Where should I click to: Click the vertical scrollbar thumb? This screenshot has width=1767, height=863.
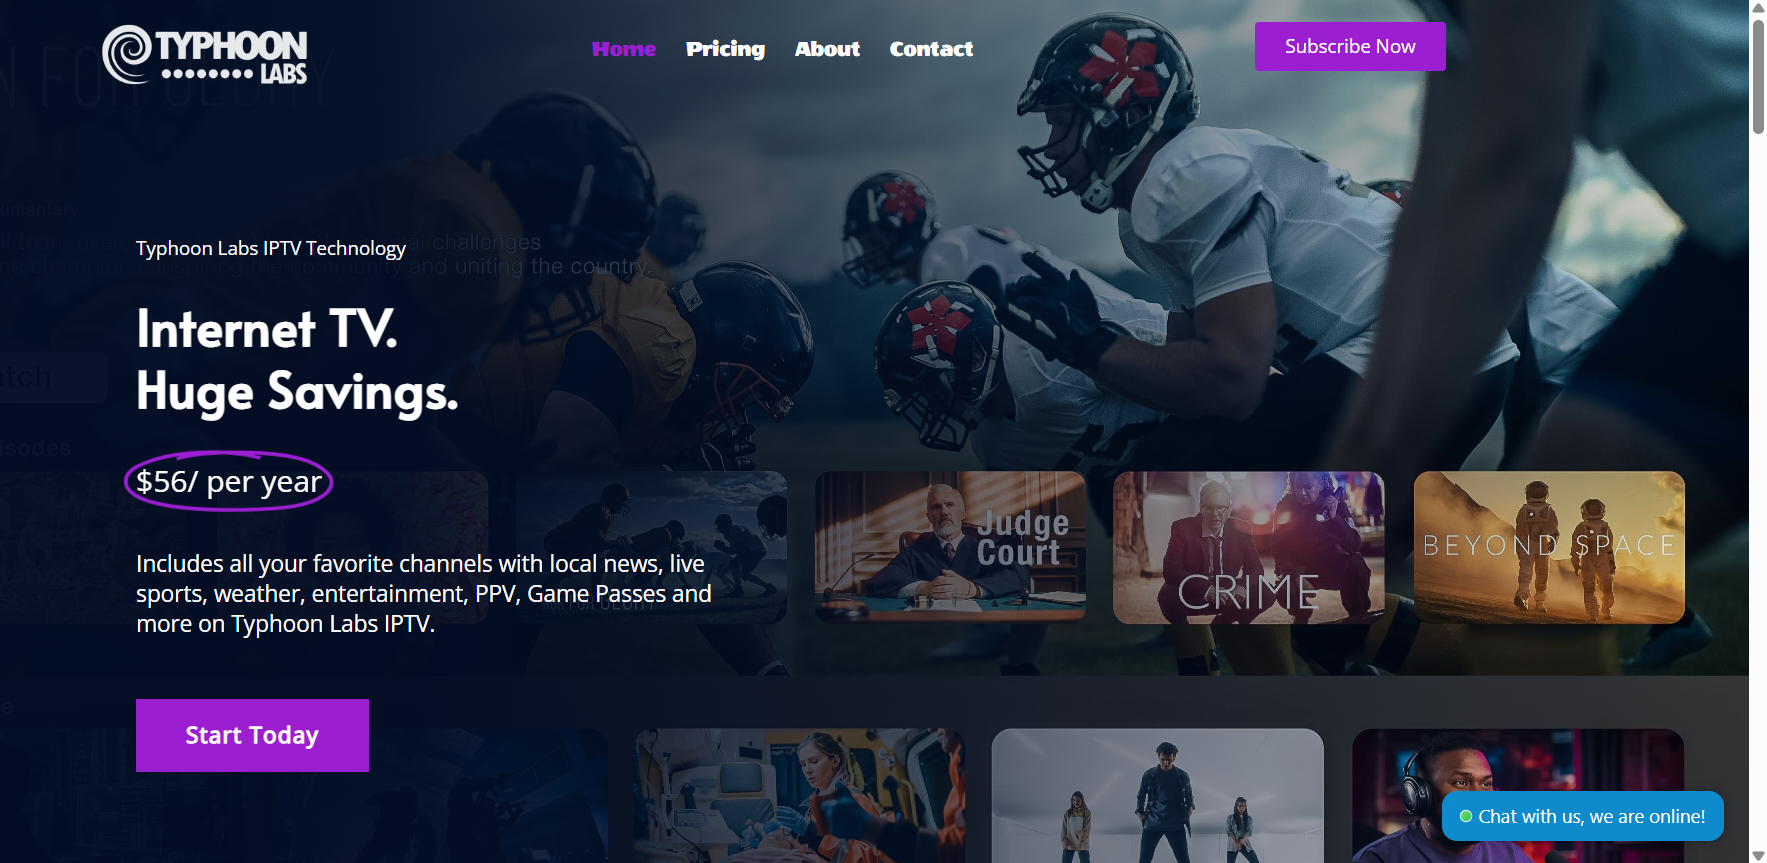click(x=1758, y=76)
